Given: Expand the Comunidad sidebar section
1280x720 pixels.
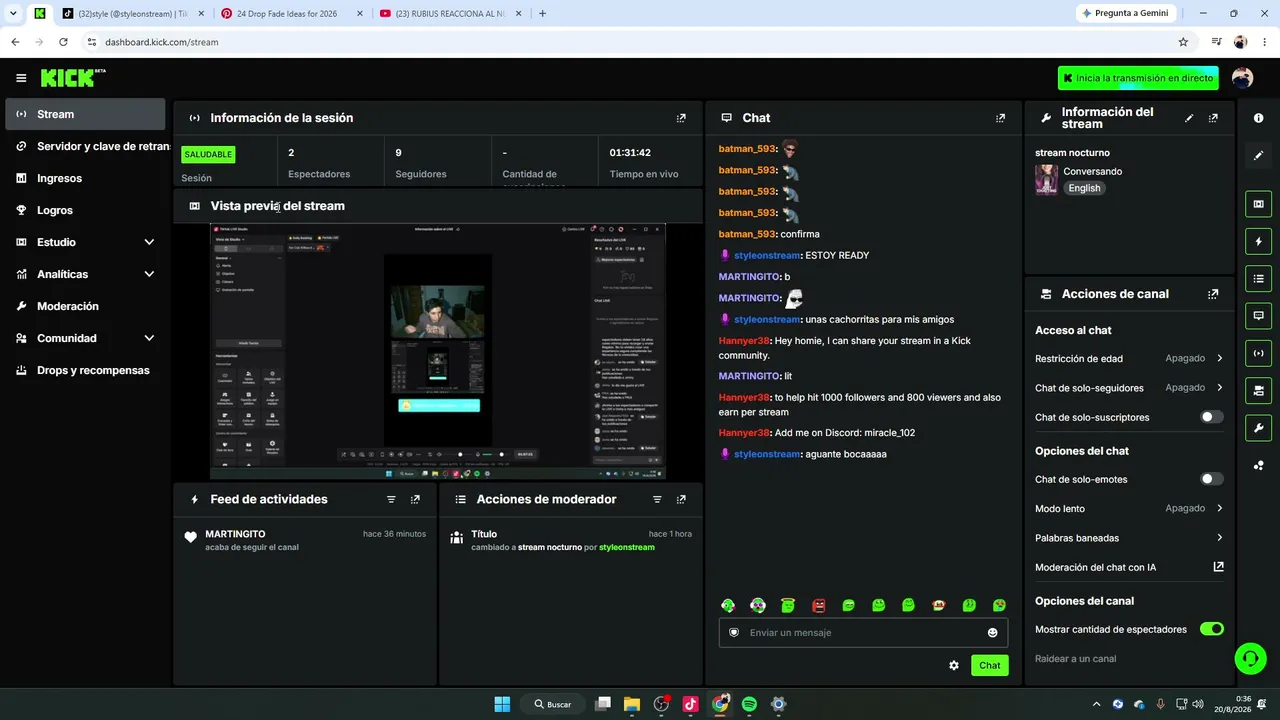Looking at the screenshot, I should tap(85, 338).
